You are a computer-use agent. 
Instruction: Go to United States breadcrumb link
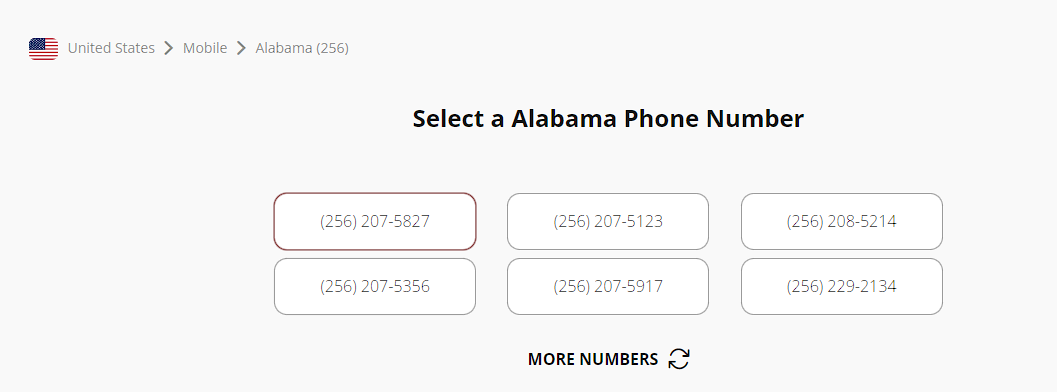tap(111, 48)
